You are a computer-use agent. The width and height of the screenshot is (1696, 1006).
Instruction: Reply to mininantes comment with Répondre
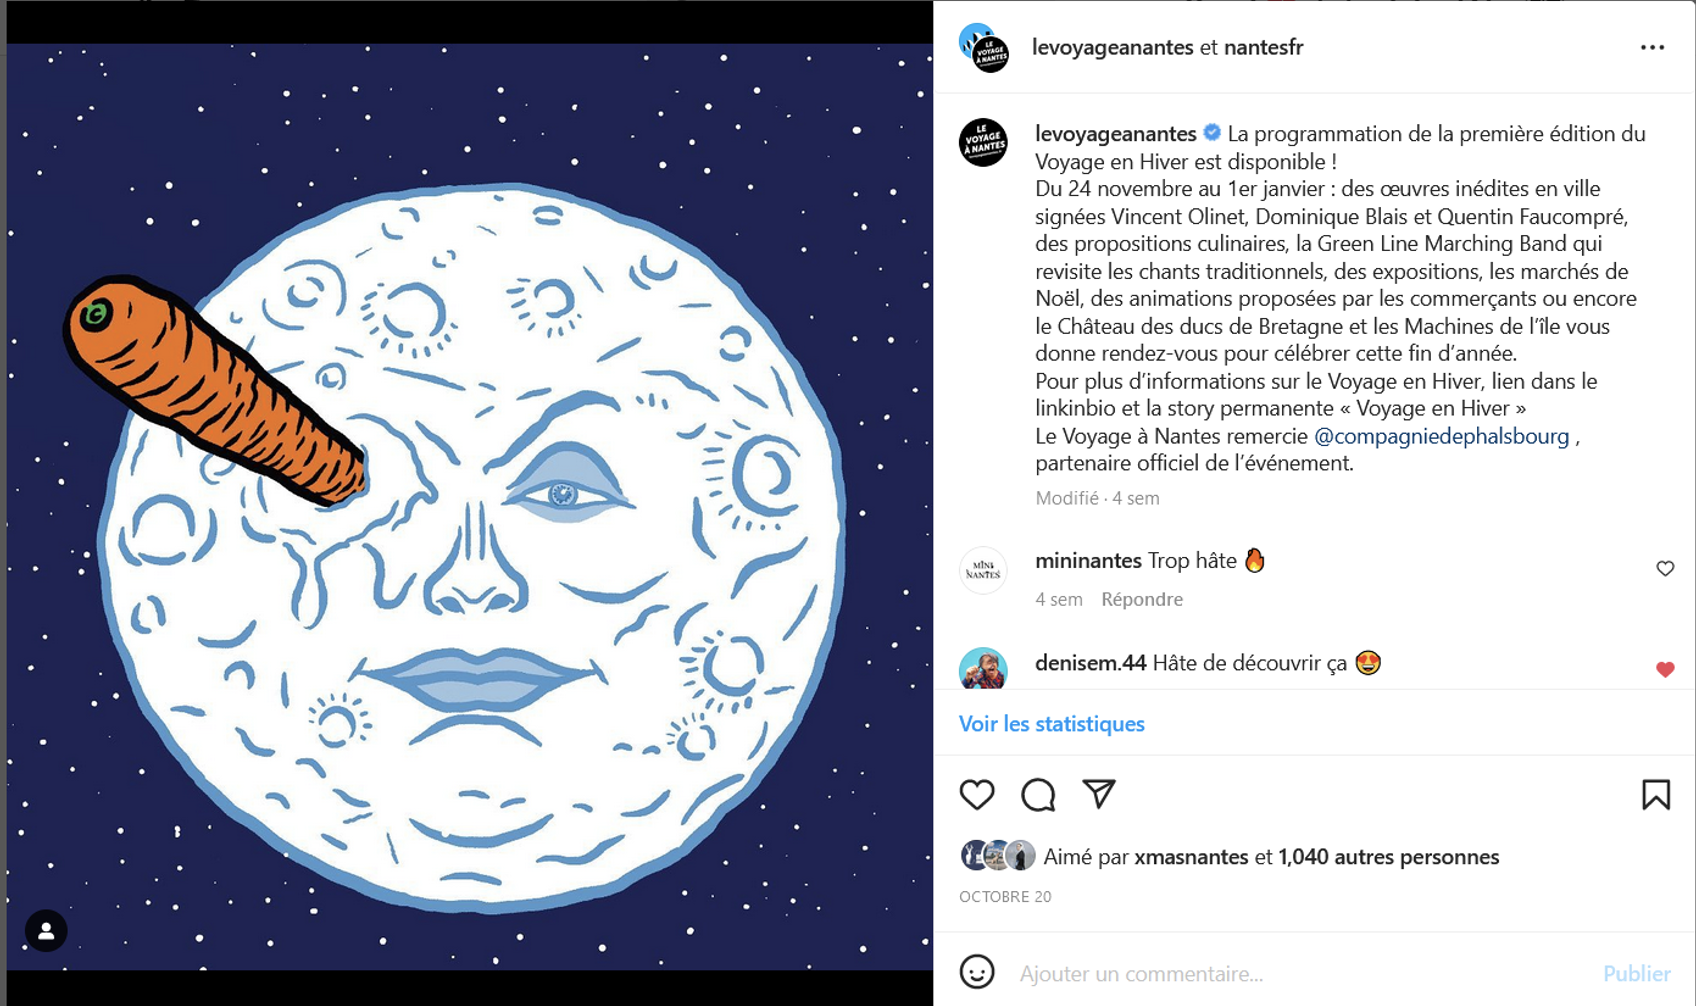(x=1142, y=599)
